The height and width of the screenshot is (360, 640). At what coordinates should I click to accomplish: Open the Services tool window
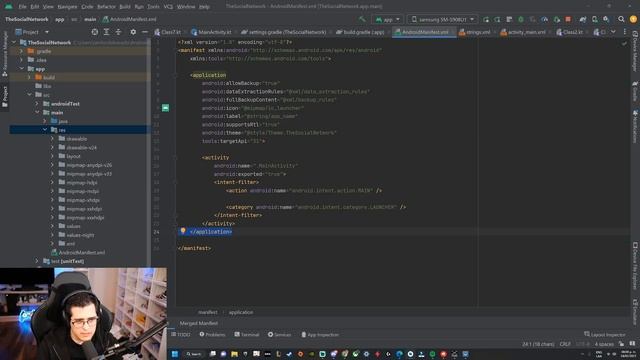(x=280, y=335)
